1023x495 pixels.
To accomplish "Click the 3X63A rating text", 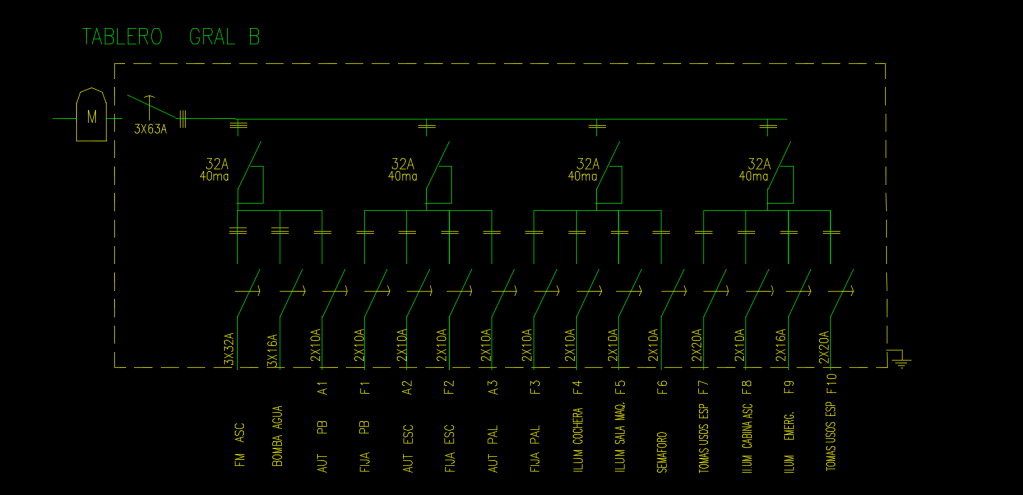I will point(151,129).
